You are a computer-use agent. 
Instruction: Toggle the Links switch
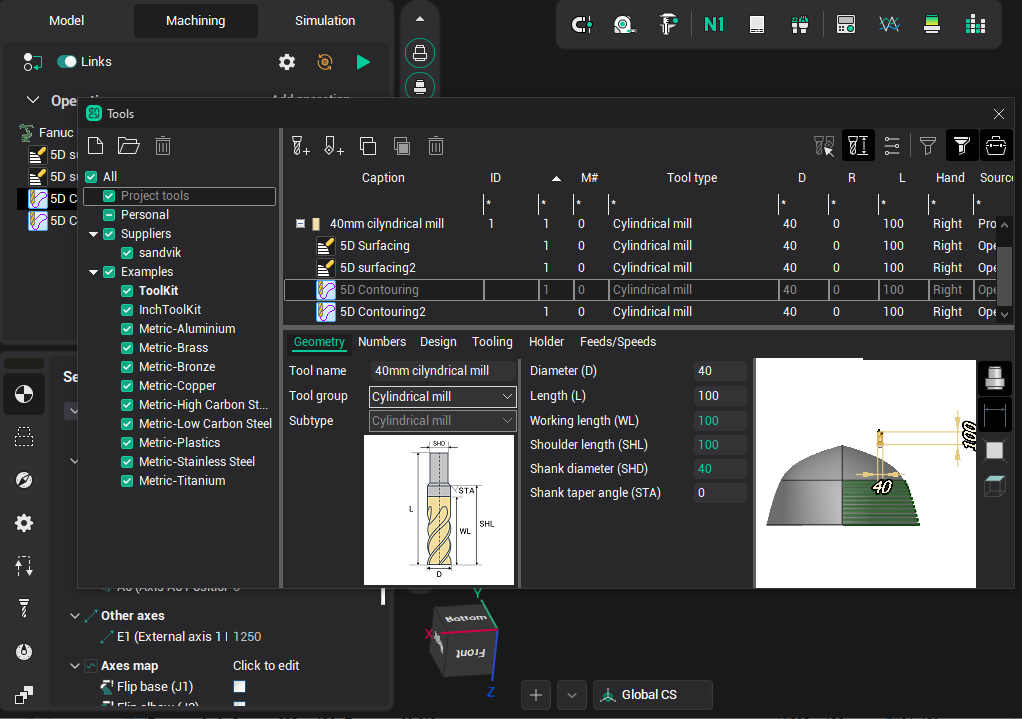67,62
